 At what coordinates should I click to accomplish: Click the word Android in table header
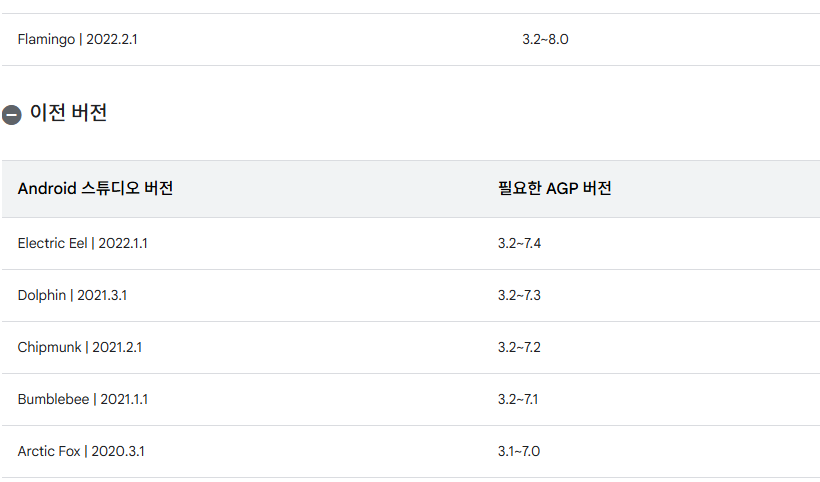(47, 188)
